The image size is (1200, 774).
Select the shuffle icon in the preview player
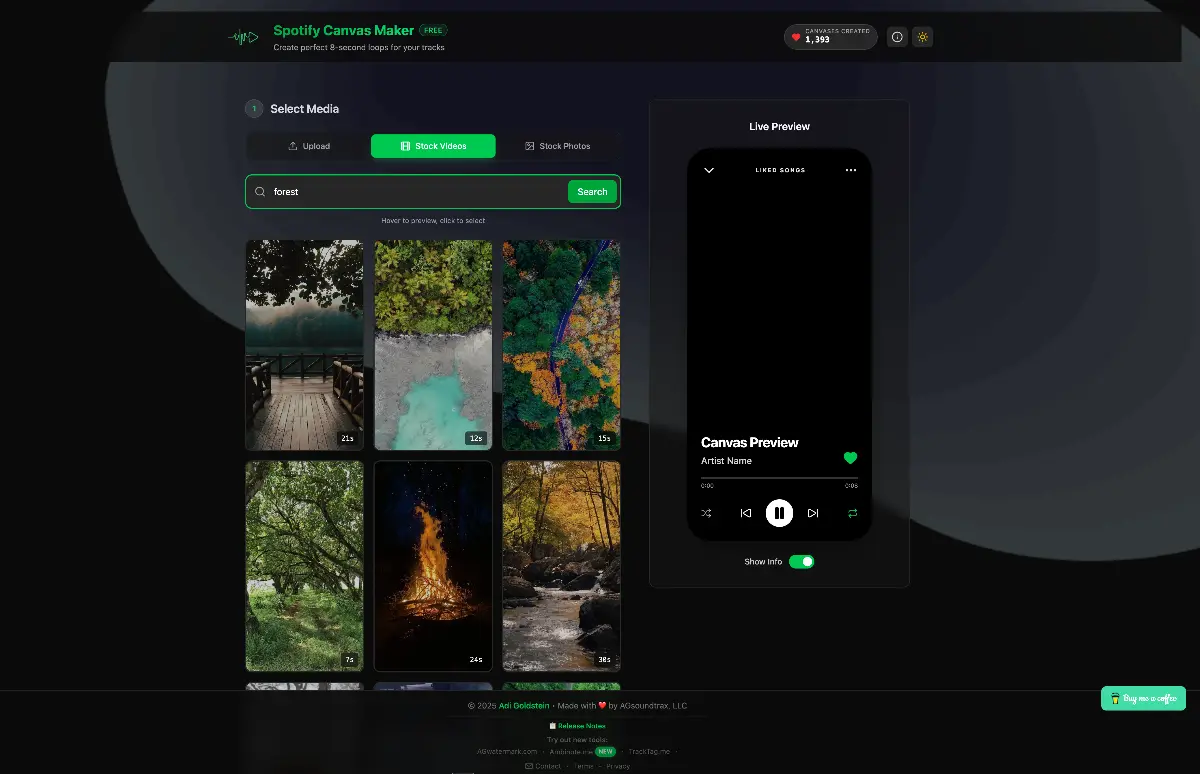(706, 513)
